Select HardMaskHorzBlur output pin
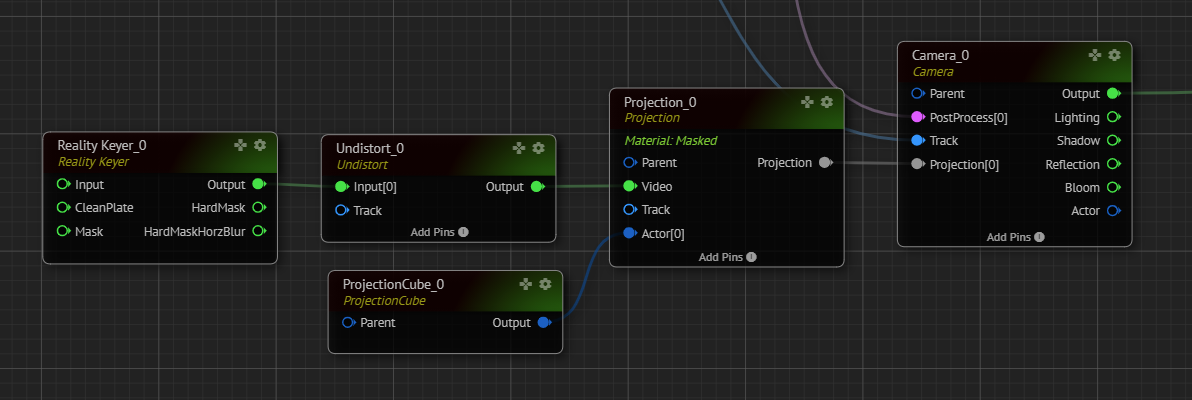1192x400 pixels. click(259, 231)
